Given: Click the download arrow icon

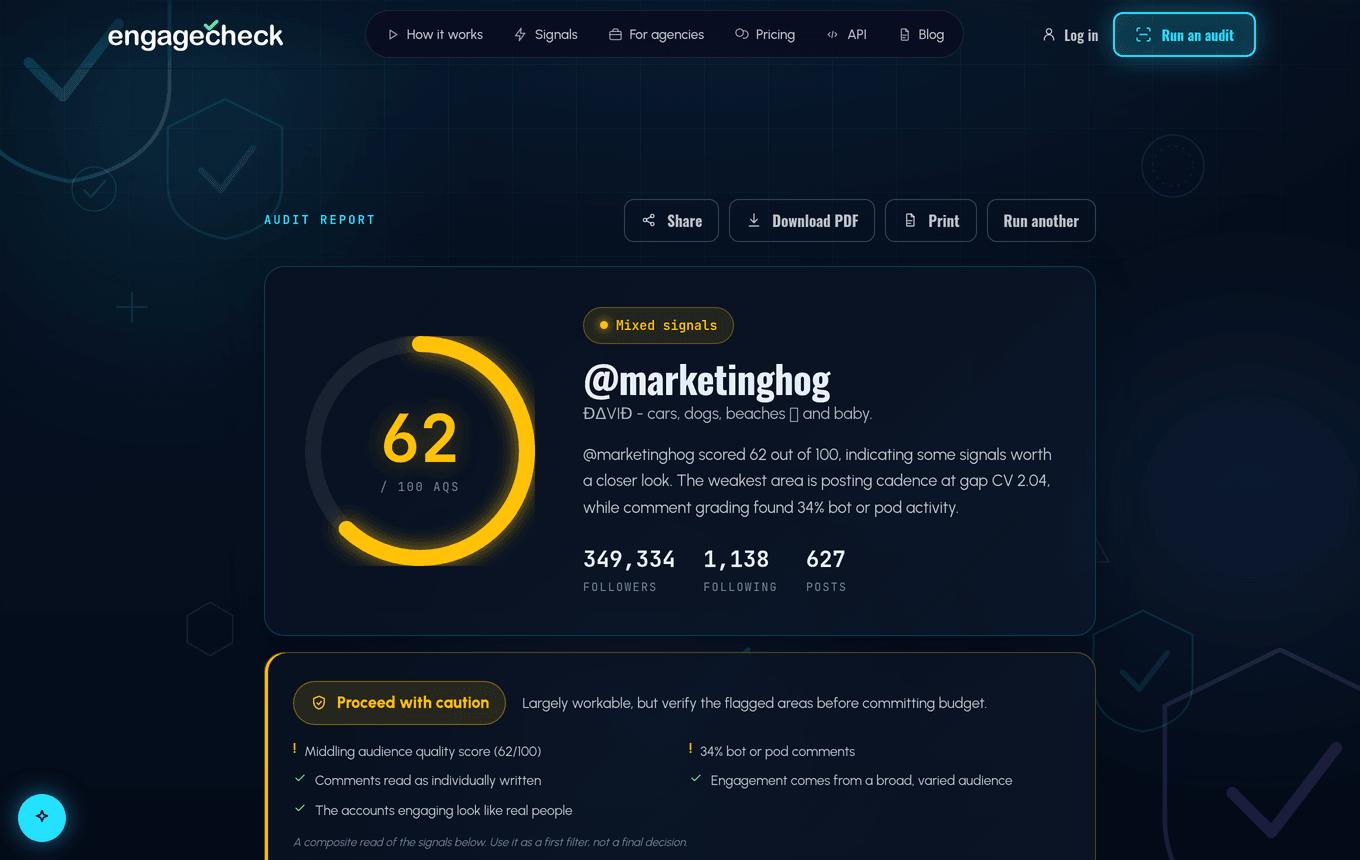Looking at the screenshot, I should coord(754,221).
